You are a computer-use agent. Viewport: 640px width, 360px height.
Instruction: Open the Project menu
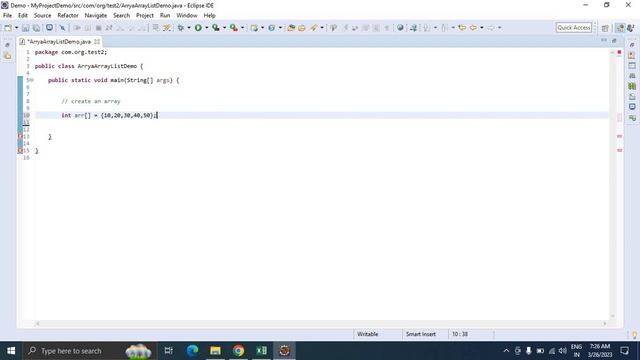click(x=145, y=16)
